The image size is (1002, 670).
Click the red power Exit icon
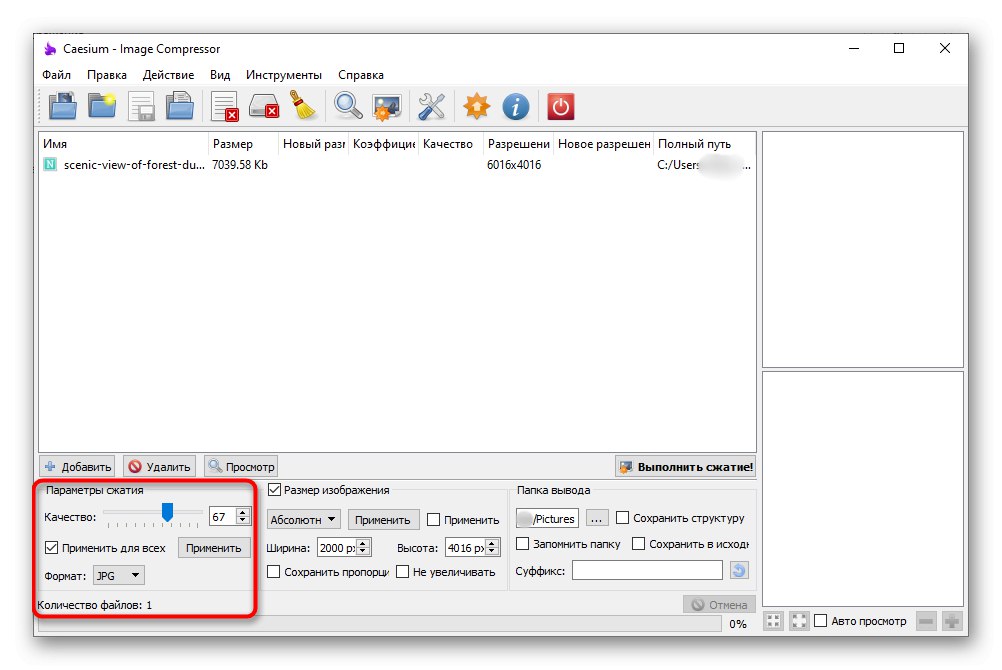pyautogui.click(x=560, y=106)
